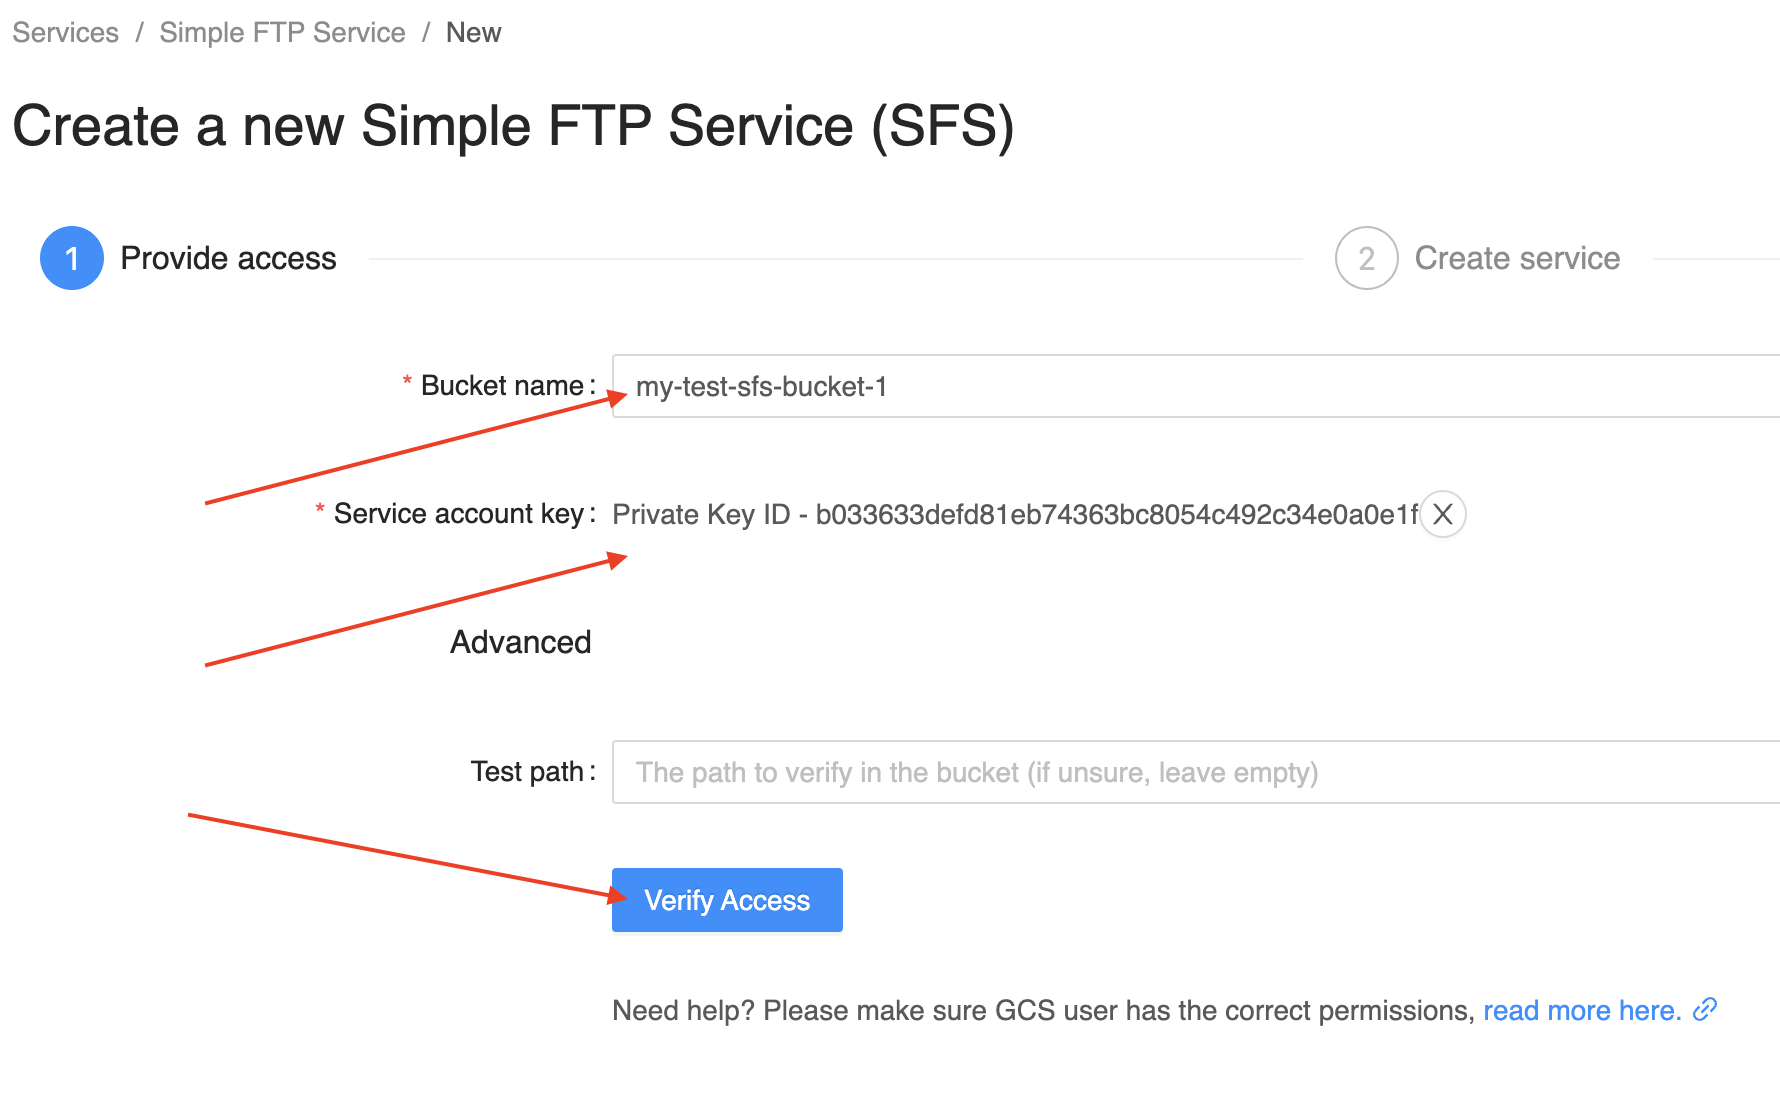The image size is (1780, 1118).
Task: Click the Need help permissions text
Action: (x=1043, y=1011)
